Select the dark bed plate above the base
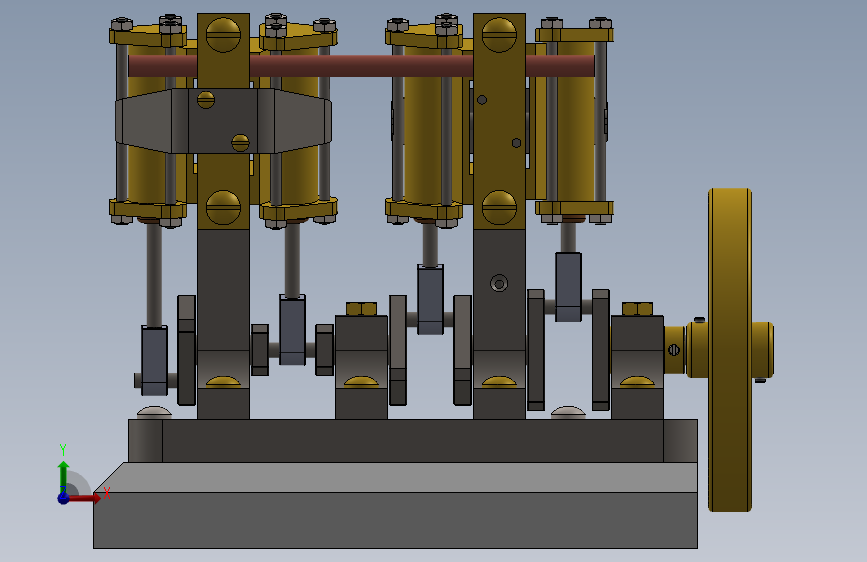 tap(412, 441)
